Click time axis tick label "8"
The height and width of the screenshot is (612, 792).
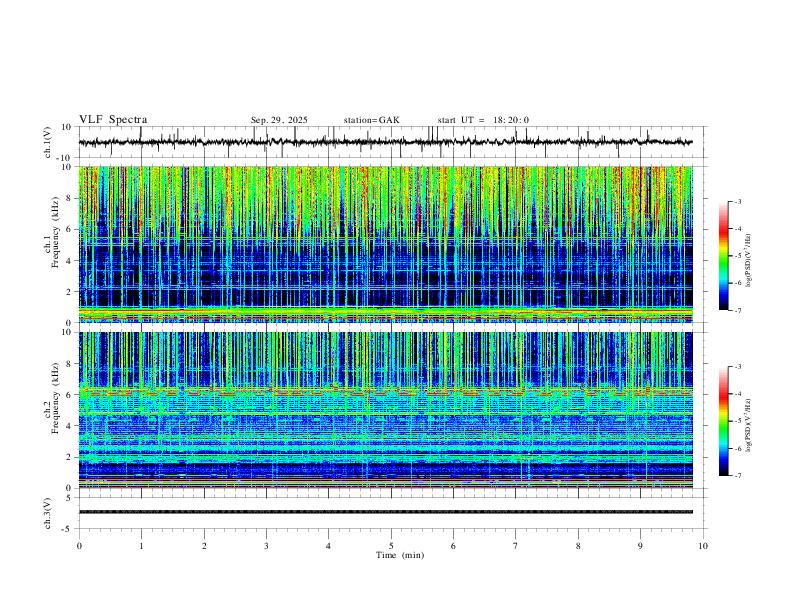point(578,546)
